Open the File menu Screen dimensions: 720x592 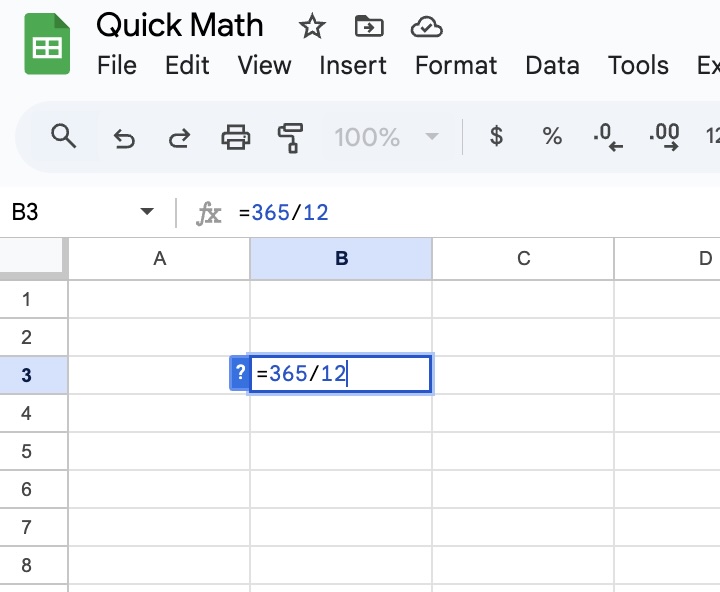[117, 65]
